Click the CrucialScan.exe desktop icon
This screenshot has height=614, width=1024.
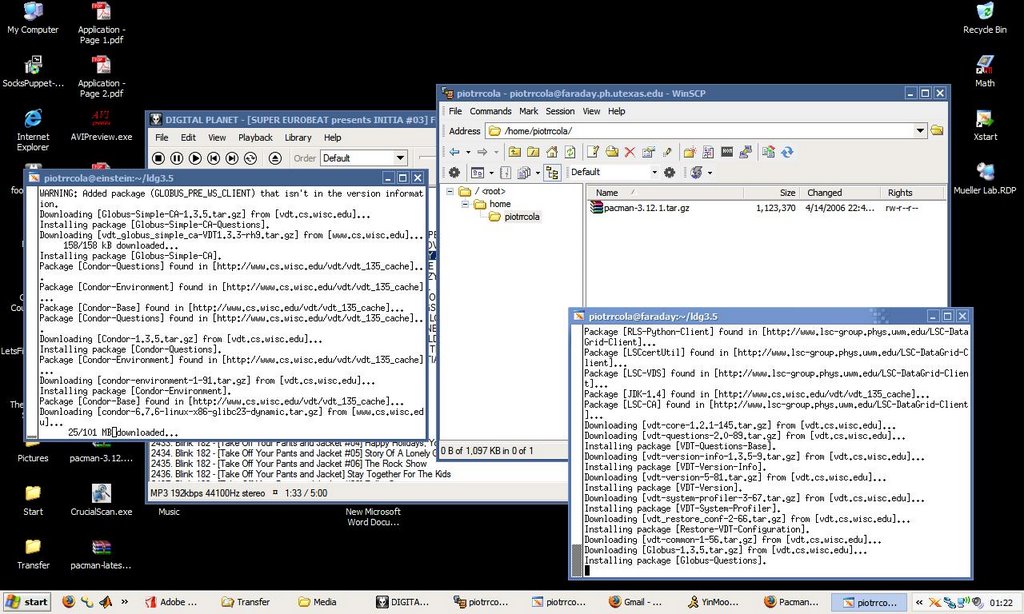[101, 500]
